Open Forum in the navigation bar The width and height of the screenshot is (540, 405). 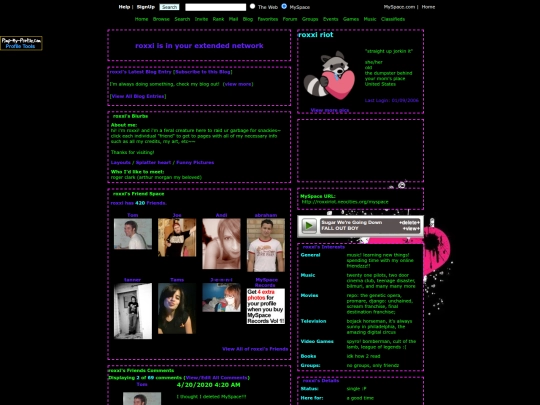point(290,19)
